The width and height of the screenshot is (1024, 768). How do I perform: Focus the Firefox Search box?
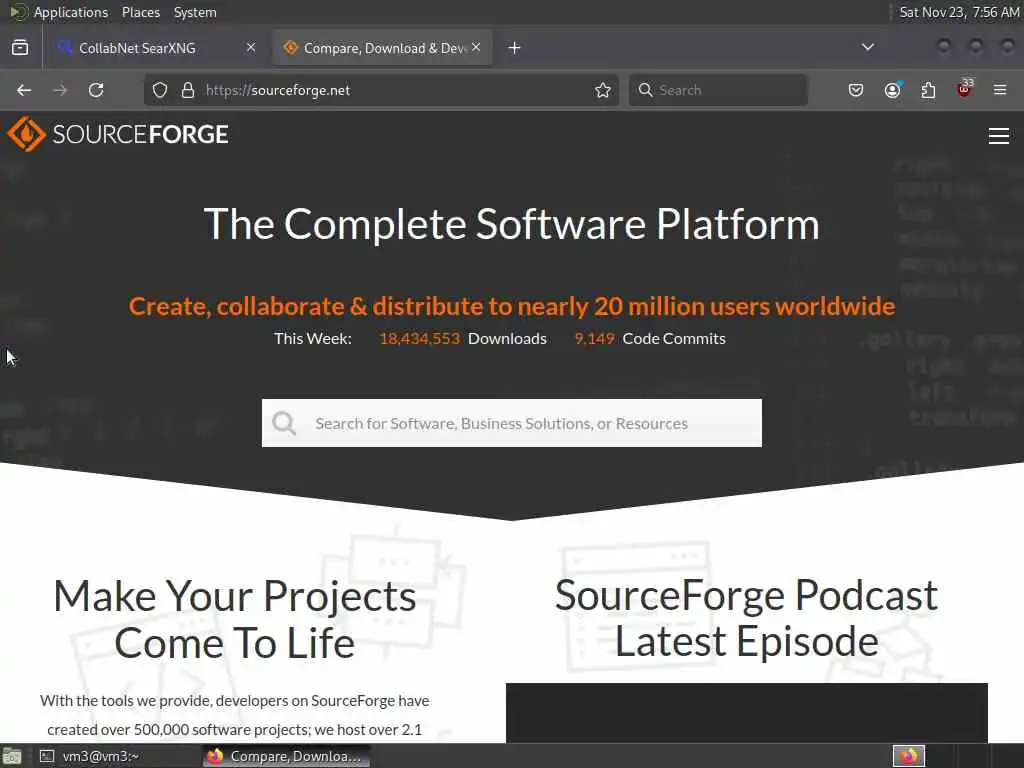(718, 90)
